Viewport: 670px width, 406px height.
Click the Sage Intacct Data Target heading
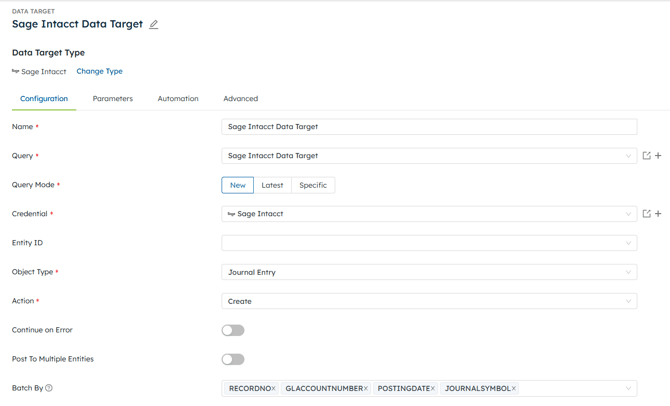77,24
